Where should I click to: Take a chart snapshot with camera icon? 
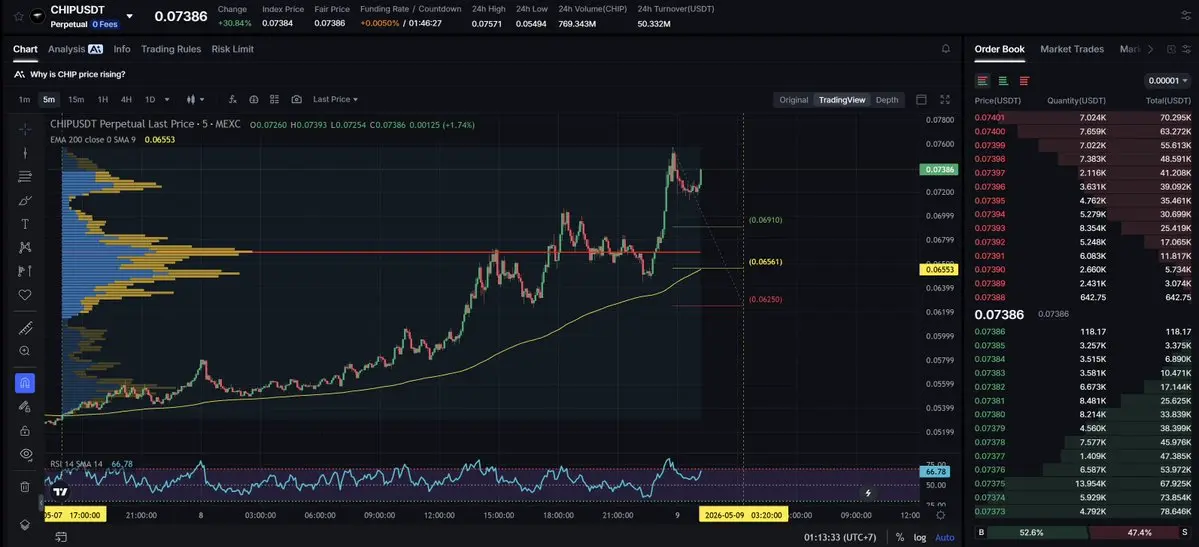click(297, 99)
